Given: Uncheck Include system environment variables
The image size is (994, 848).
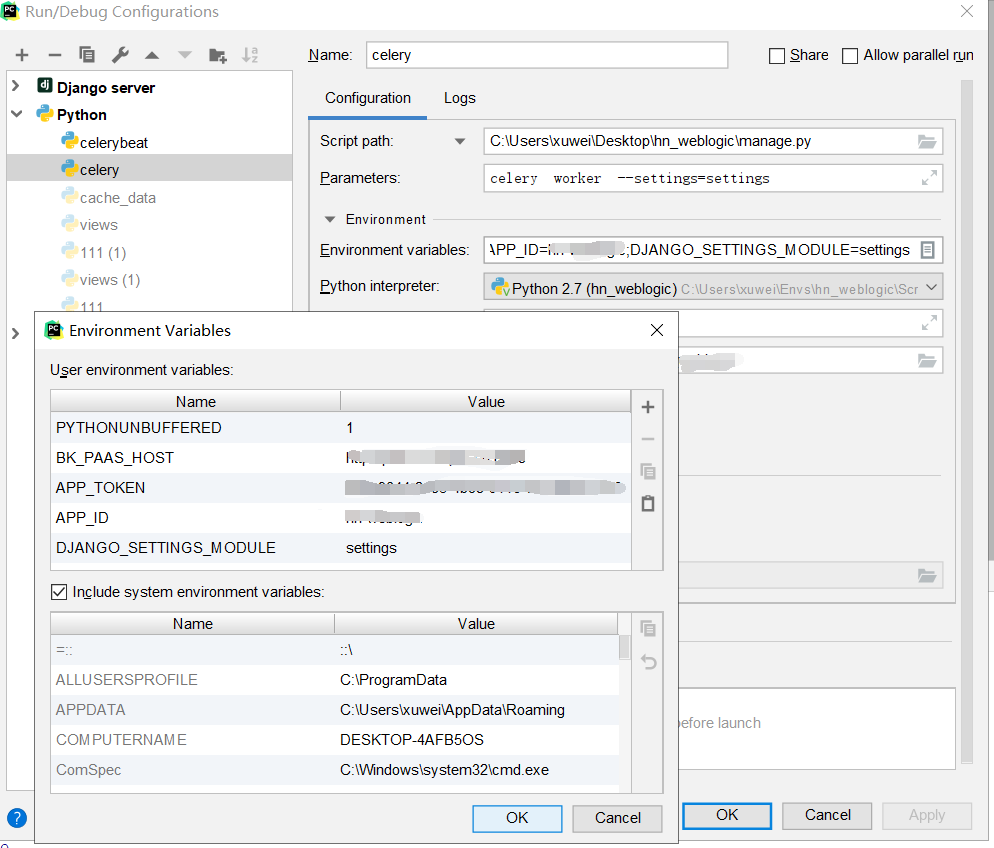Looking at the screenshot, I should click(57, 589).
